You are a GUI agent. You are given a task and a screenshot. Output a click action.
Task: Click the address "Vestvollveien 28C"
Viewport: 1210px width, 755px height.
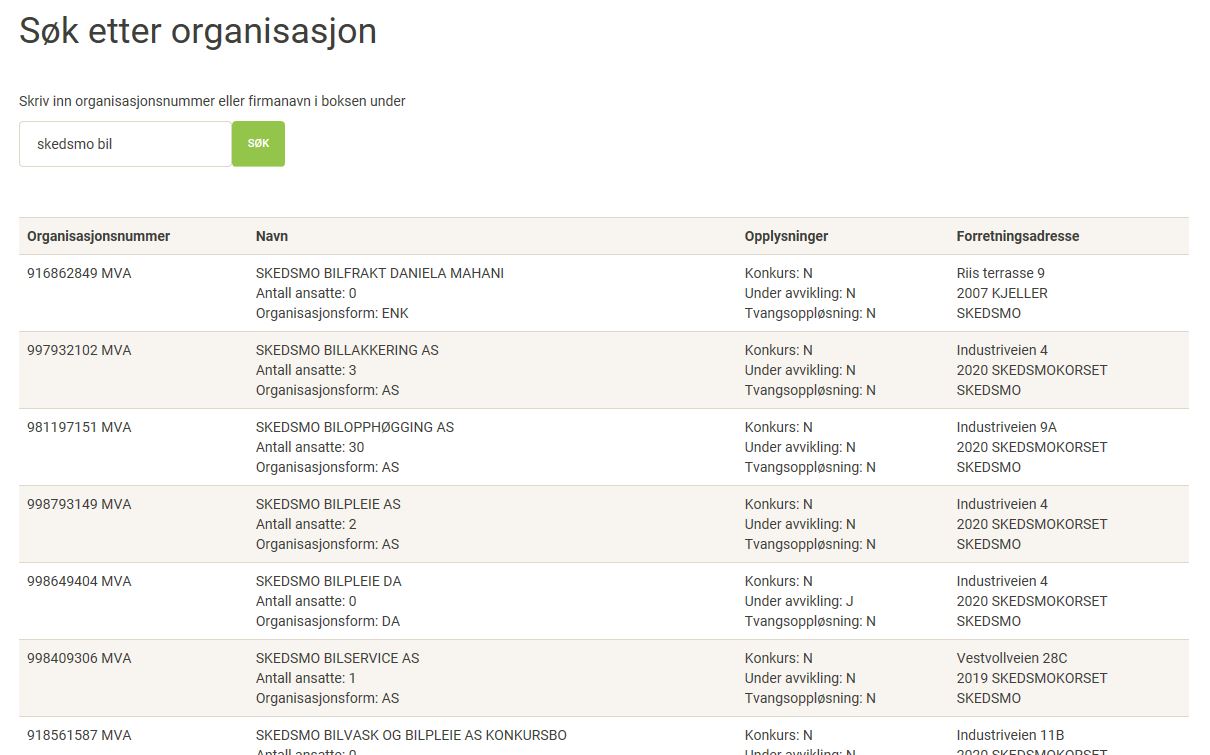(x=1012, y=658)
